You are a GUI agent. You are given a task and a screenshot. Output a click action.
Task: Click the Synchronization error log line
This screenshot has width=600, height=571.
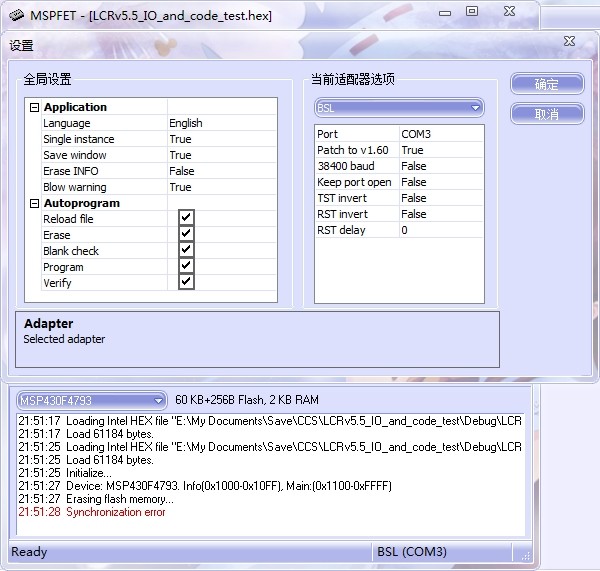(x=92, y=512)
